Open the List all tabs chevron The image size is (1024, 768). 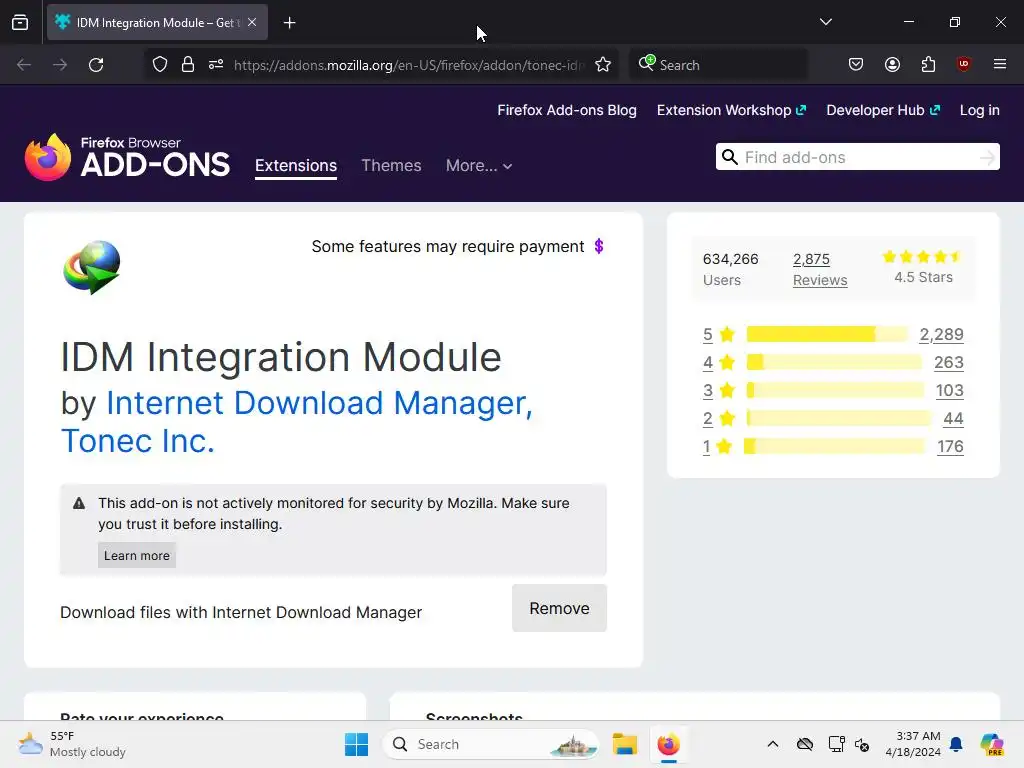[825, 22]
